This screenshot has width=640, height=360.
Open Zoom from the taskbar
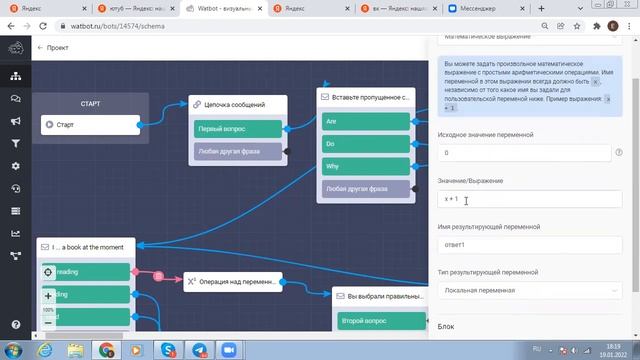point(229,351)
